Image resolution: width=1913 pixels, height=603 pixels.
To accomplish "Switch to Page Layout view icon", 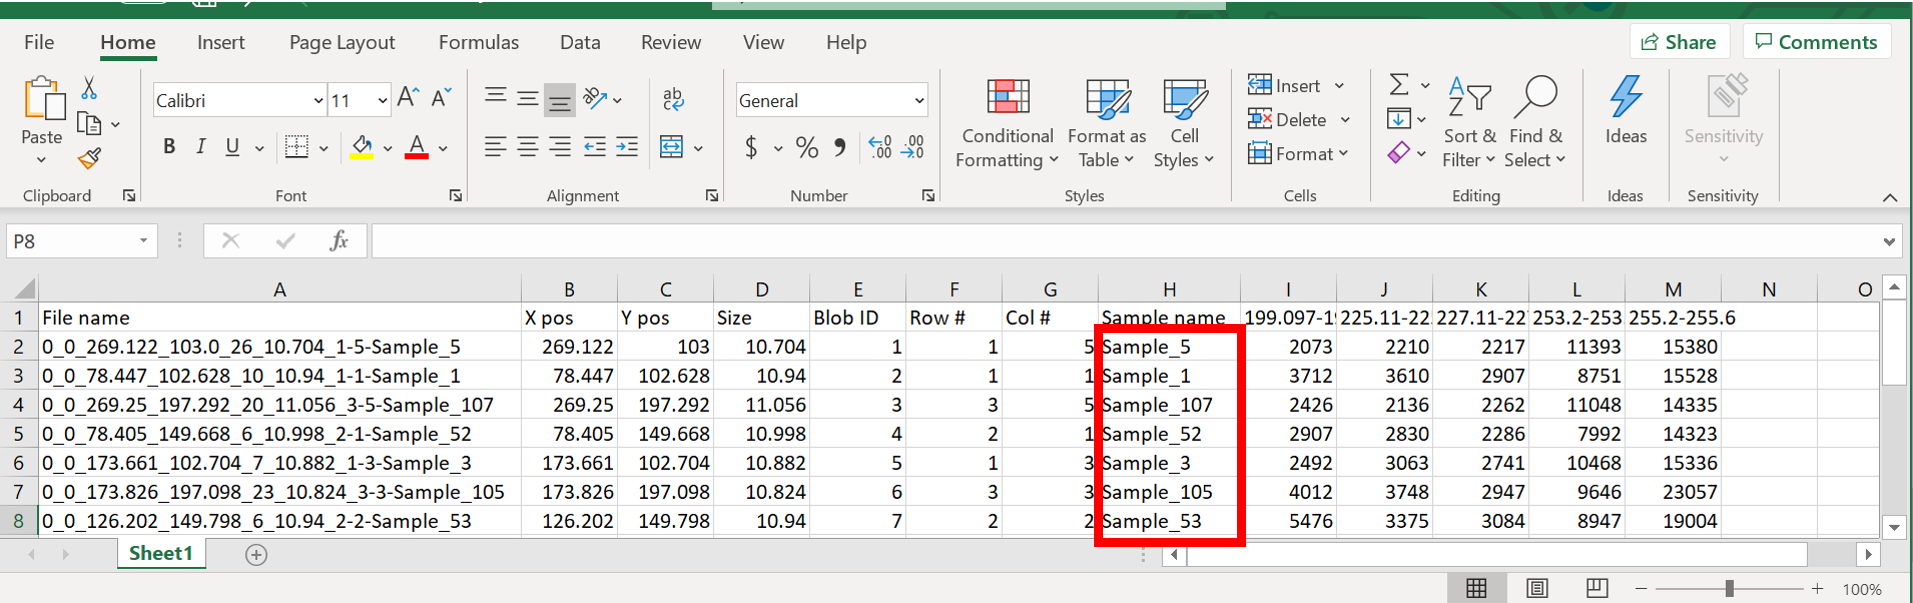I will point(1537,589).
